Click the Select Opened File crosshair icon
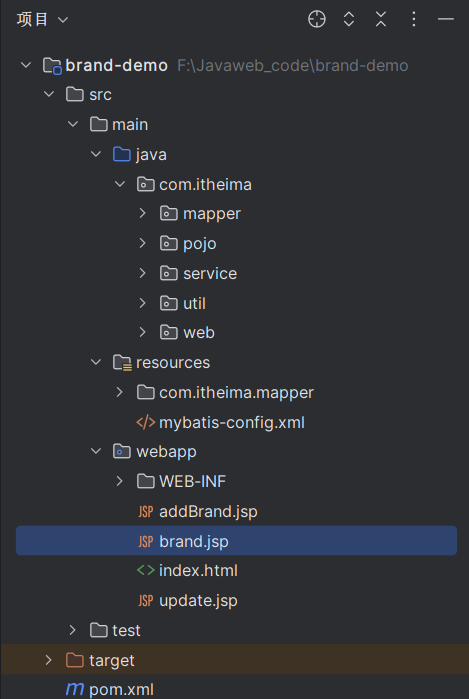 tap(317, 19)
